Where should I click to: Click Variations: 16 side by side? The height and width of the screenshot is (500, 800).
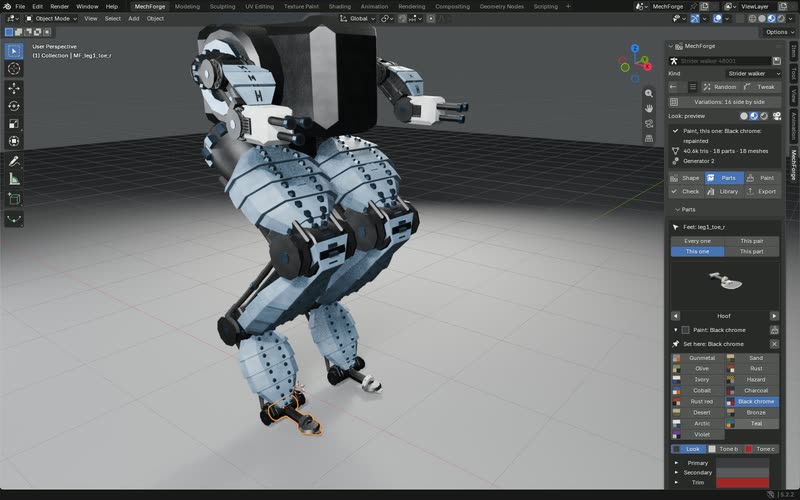[x=724, y=102]
